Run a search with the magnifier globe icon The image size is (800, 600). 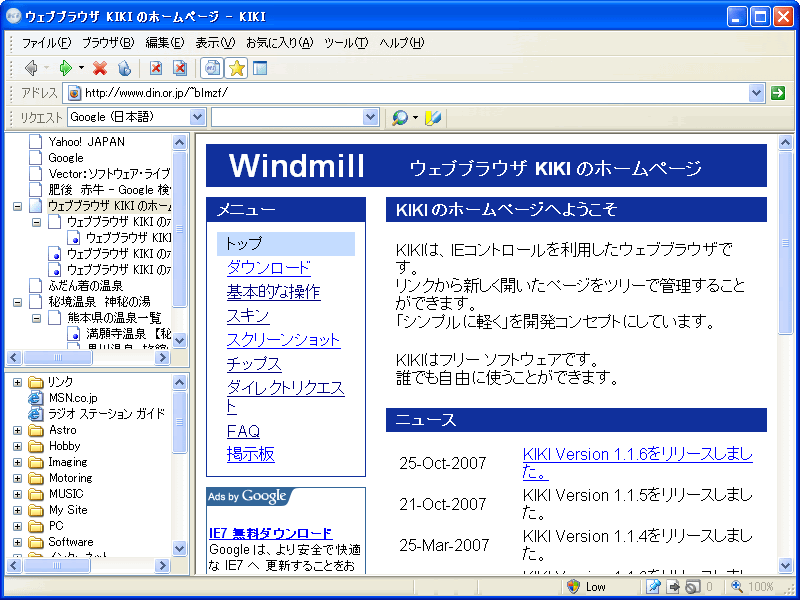(399, 118)
